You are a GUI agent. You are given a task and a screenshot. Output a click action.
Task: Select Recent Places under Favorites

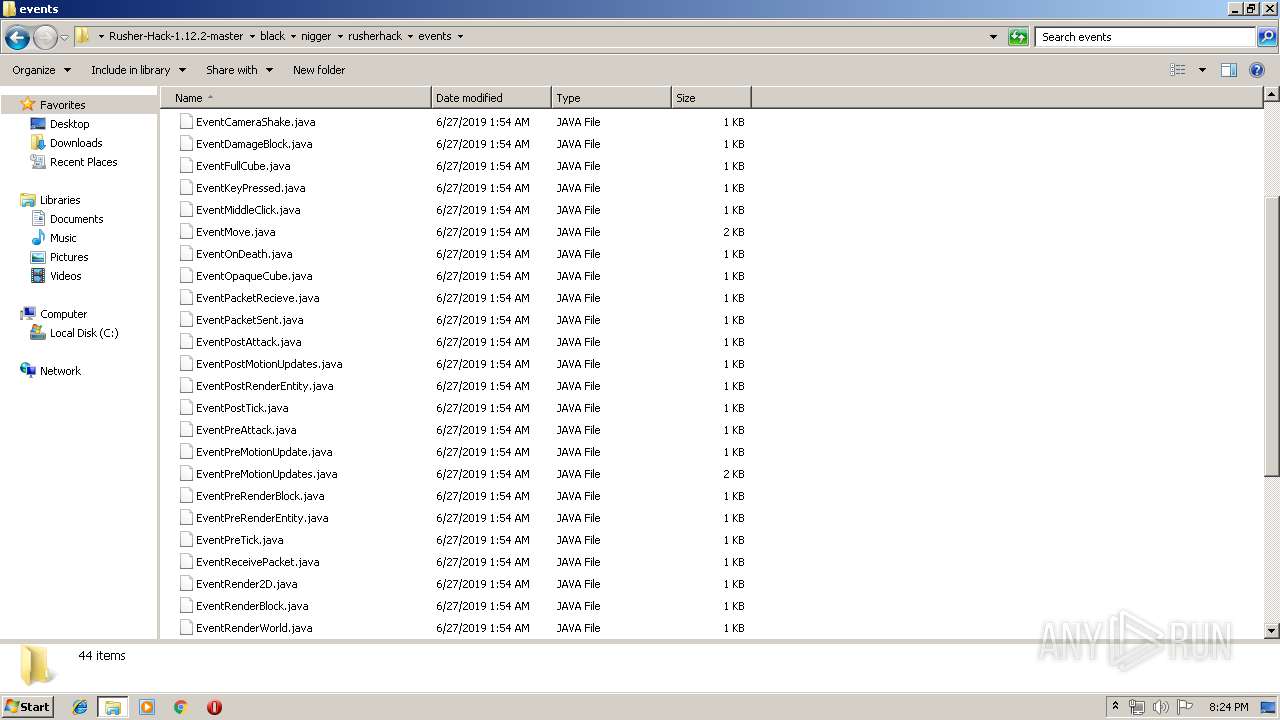[83, 162]
